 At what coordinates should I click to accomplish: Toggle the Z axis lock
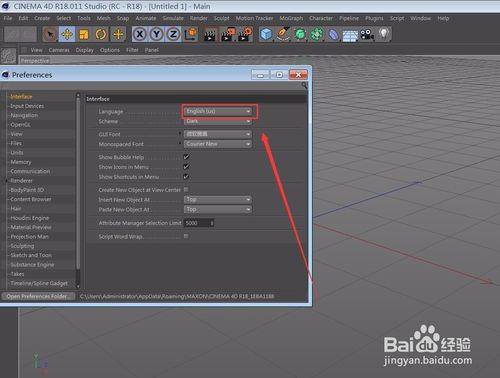pyautogui.click(x=173, y=34)
